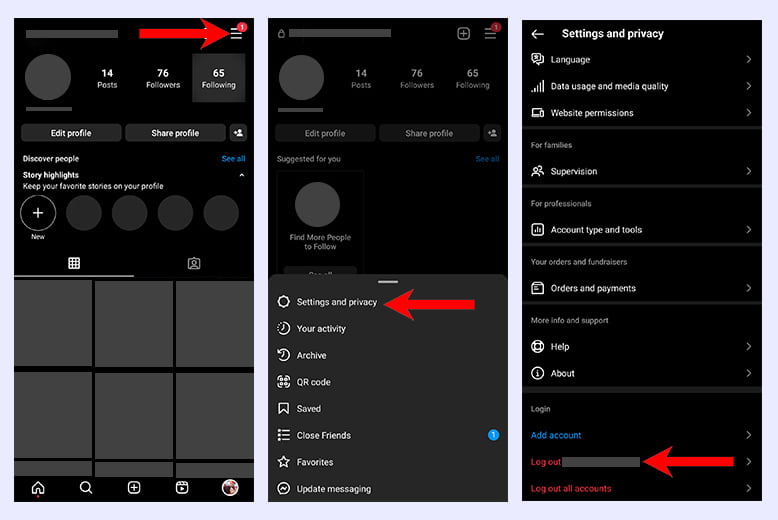Go back using the Settings arrow

tap(537, 34)
